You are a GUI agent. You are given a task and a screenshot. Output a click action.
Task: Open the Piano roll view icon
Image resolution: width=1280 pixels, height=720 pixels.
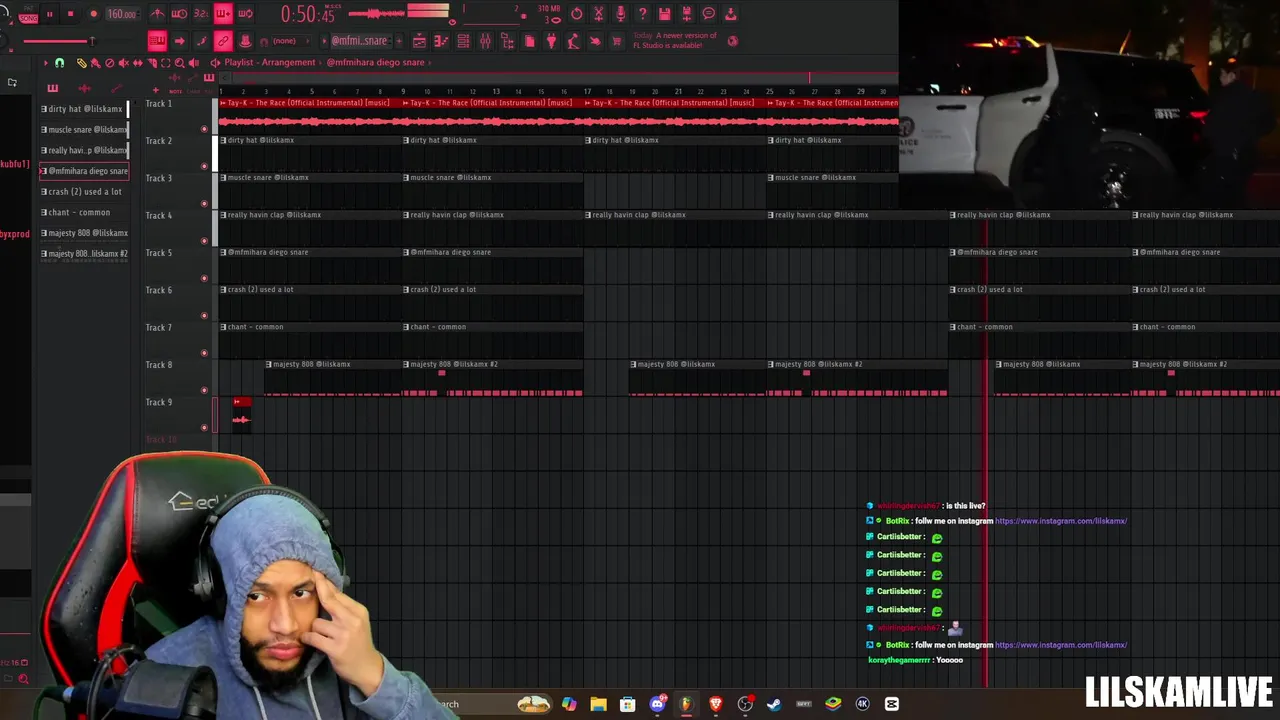(x=441, y=41)
